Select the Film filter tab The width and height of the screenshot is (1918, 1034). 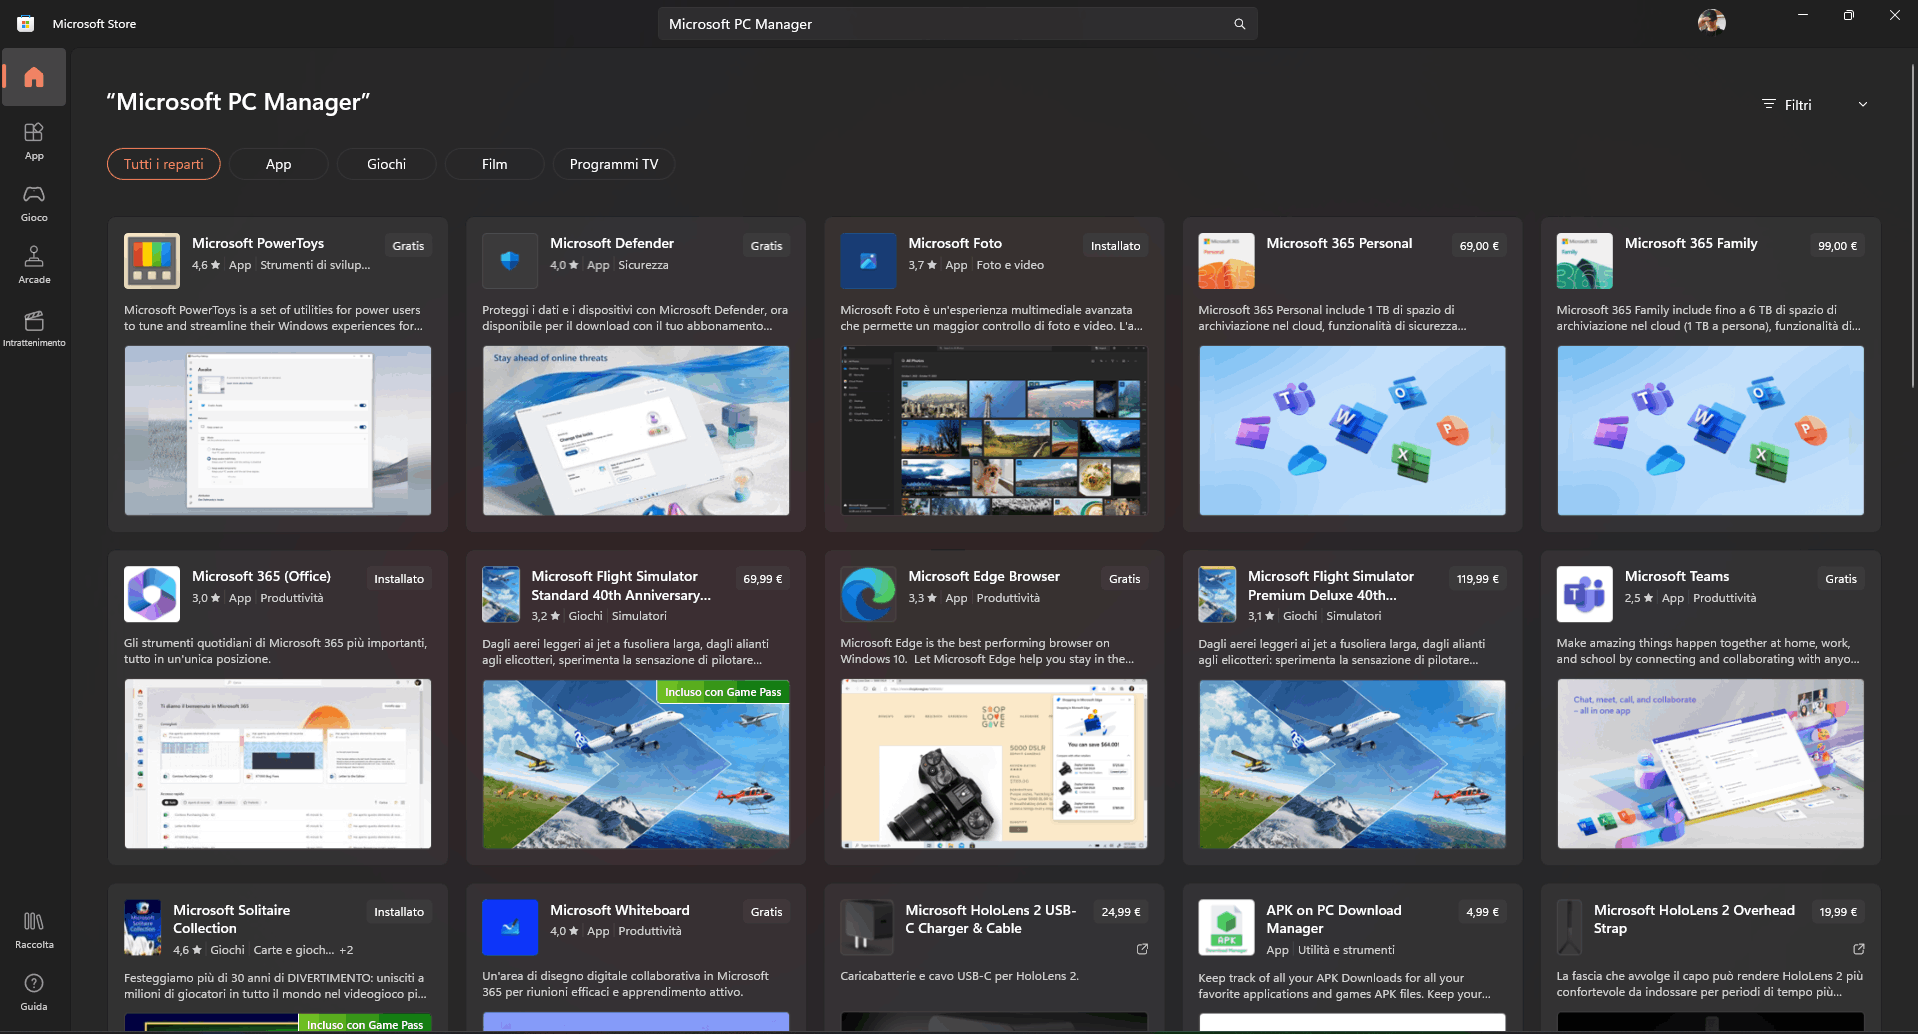coord(495,164)
